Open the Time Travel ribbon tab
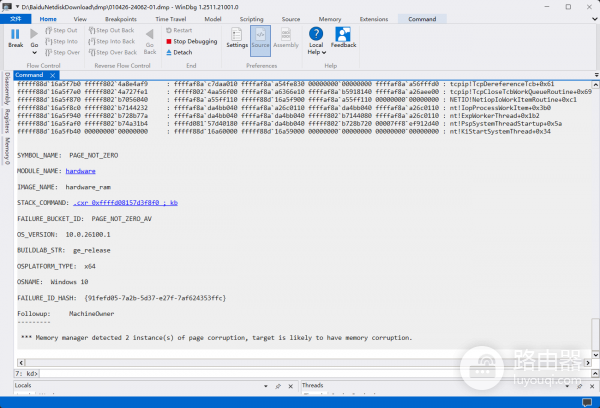This screenshot has height=408, width=600. click(x=171, y=19)
